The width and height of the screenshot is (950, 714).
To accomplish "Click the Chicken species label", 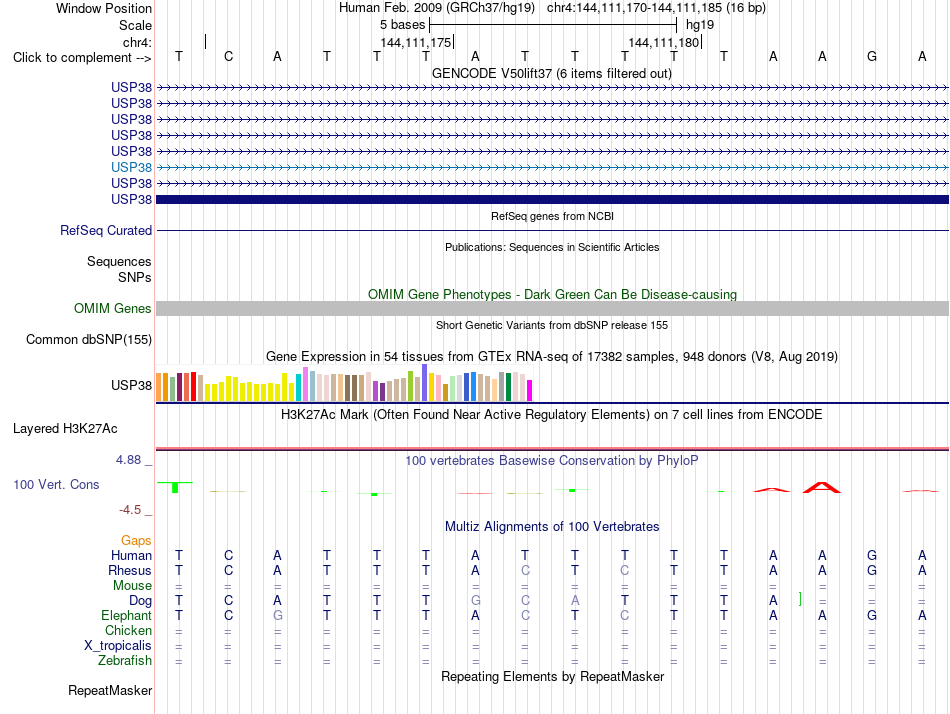I will (x=128, y=630).
